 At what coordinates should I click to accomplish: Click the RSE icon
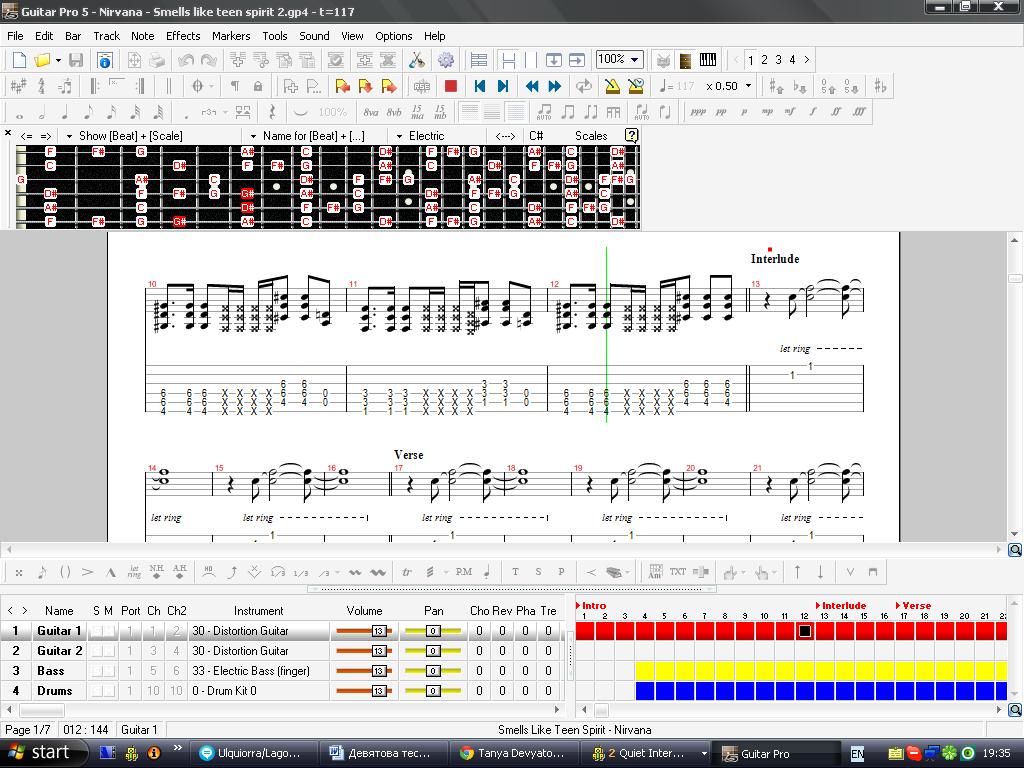(x=421, y=86)
